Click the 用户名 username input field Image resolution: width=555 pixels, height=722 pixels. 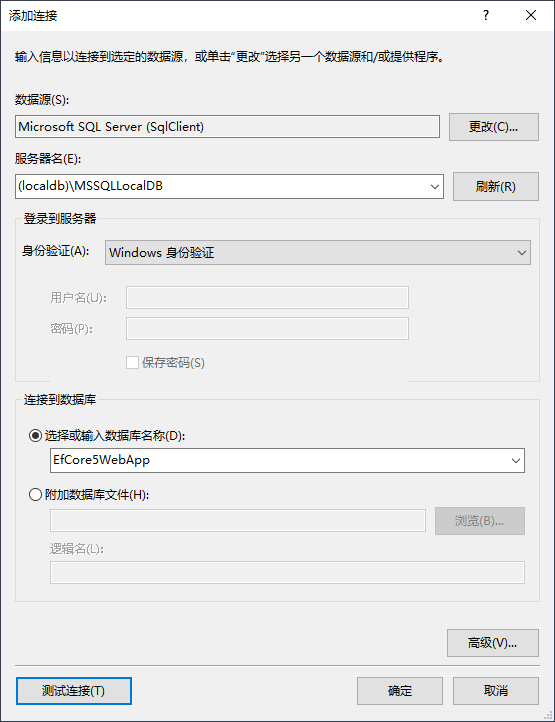click(x=267, y=297)
